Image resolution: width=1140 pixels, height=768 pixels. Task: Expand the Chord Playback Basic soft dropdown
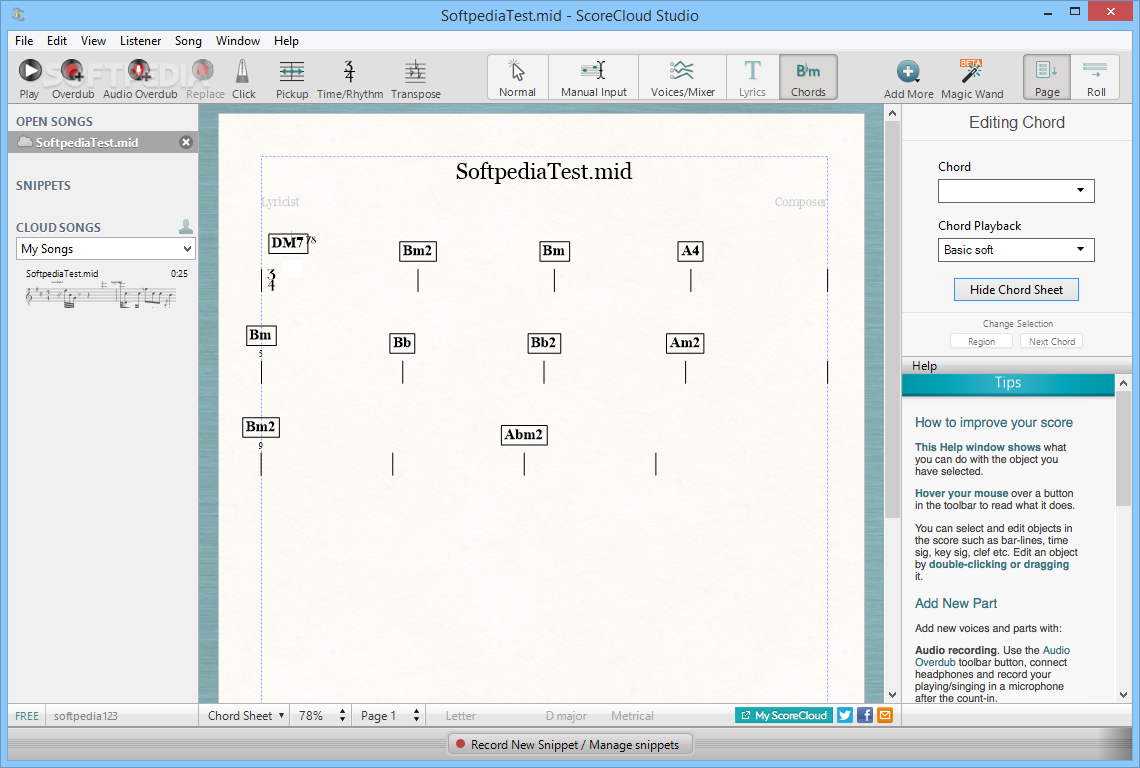(x=1016, y=250)
